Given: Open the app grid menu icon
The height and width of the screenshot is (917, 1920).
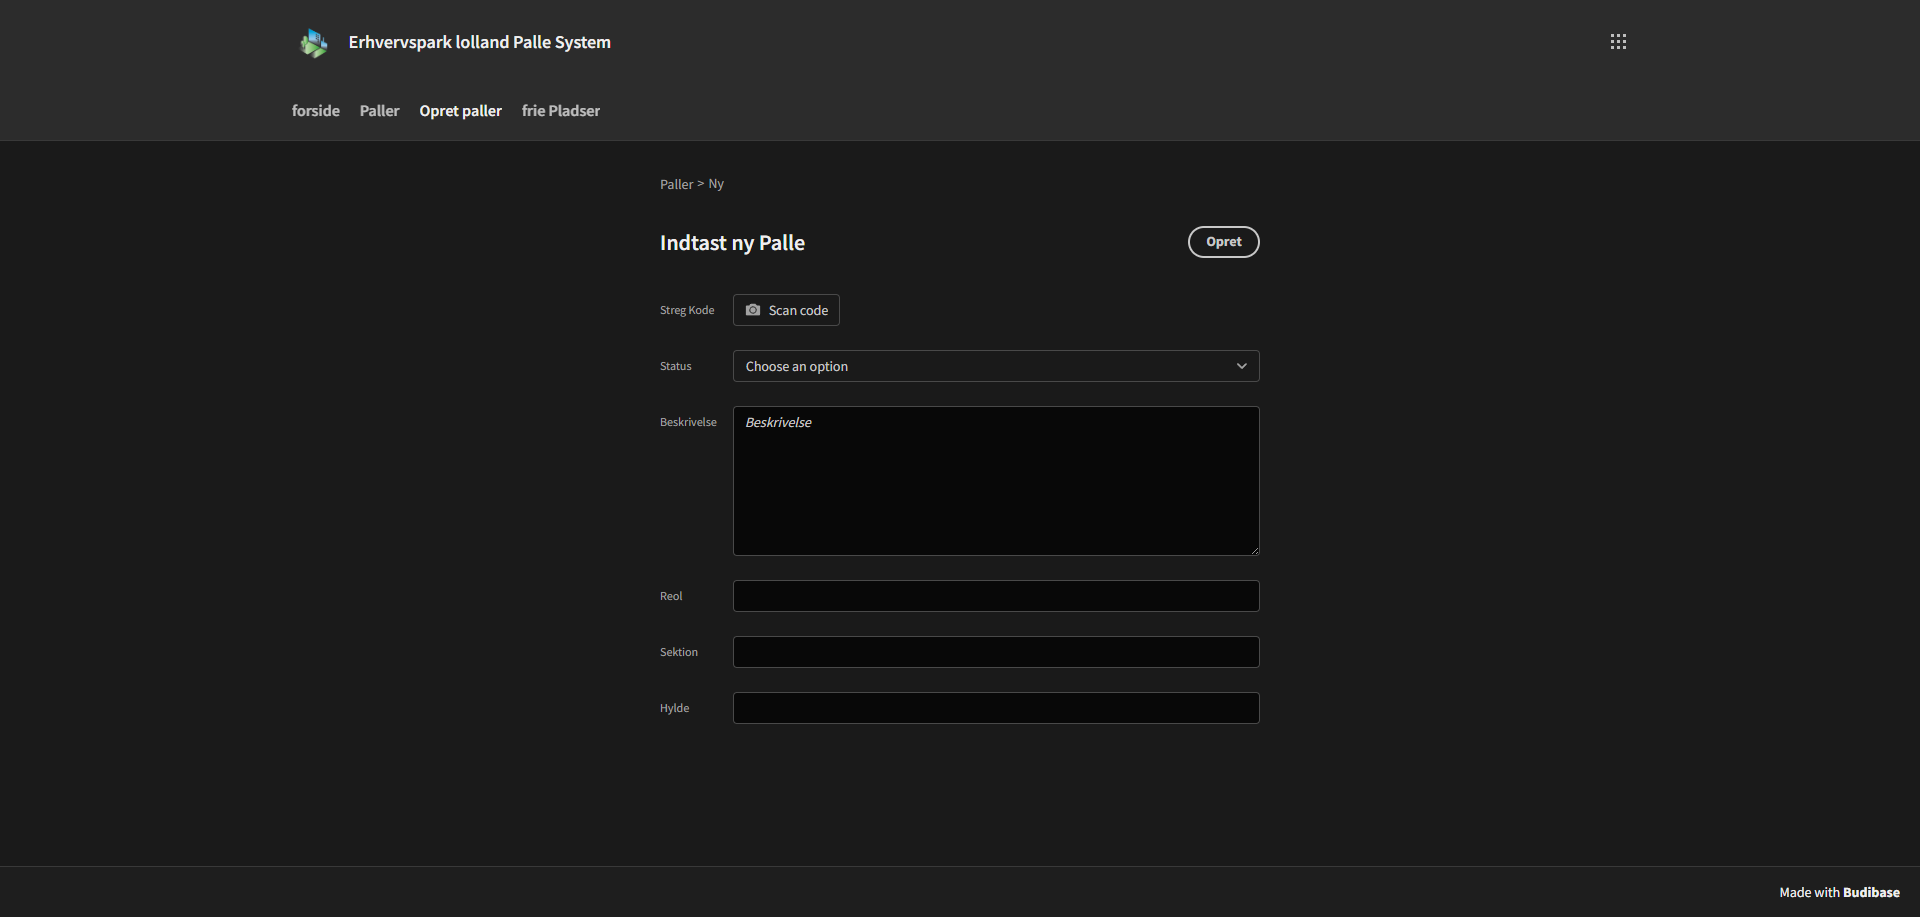Looking at the screenshot, I should point(1618,42).
